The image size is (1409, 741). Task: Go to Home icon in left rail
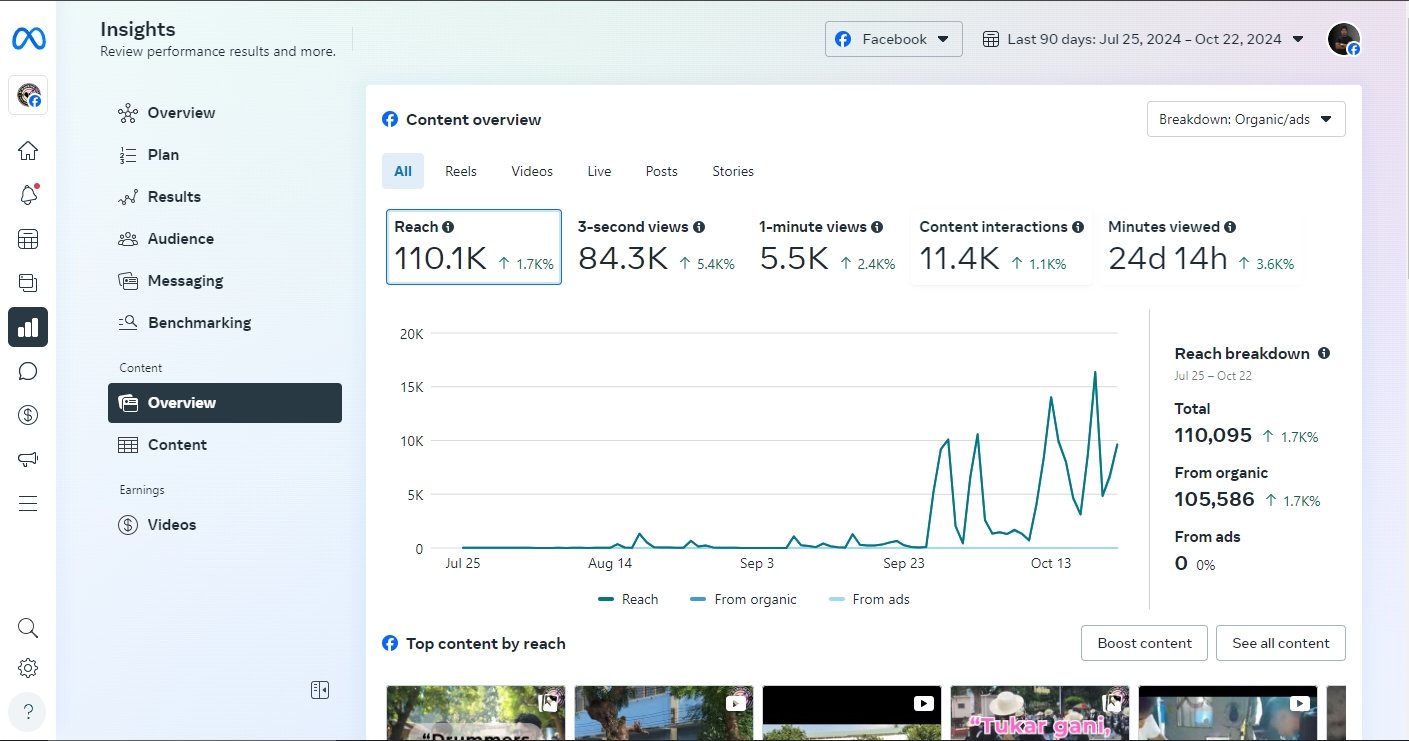coord(28,151)
